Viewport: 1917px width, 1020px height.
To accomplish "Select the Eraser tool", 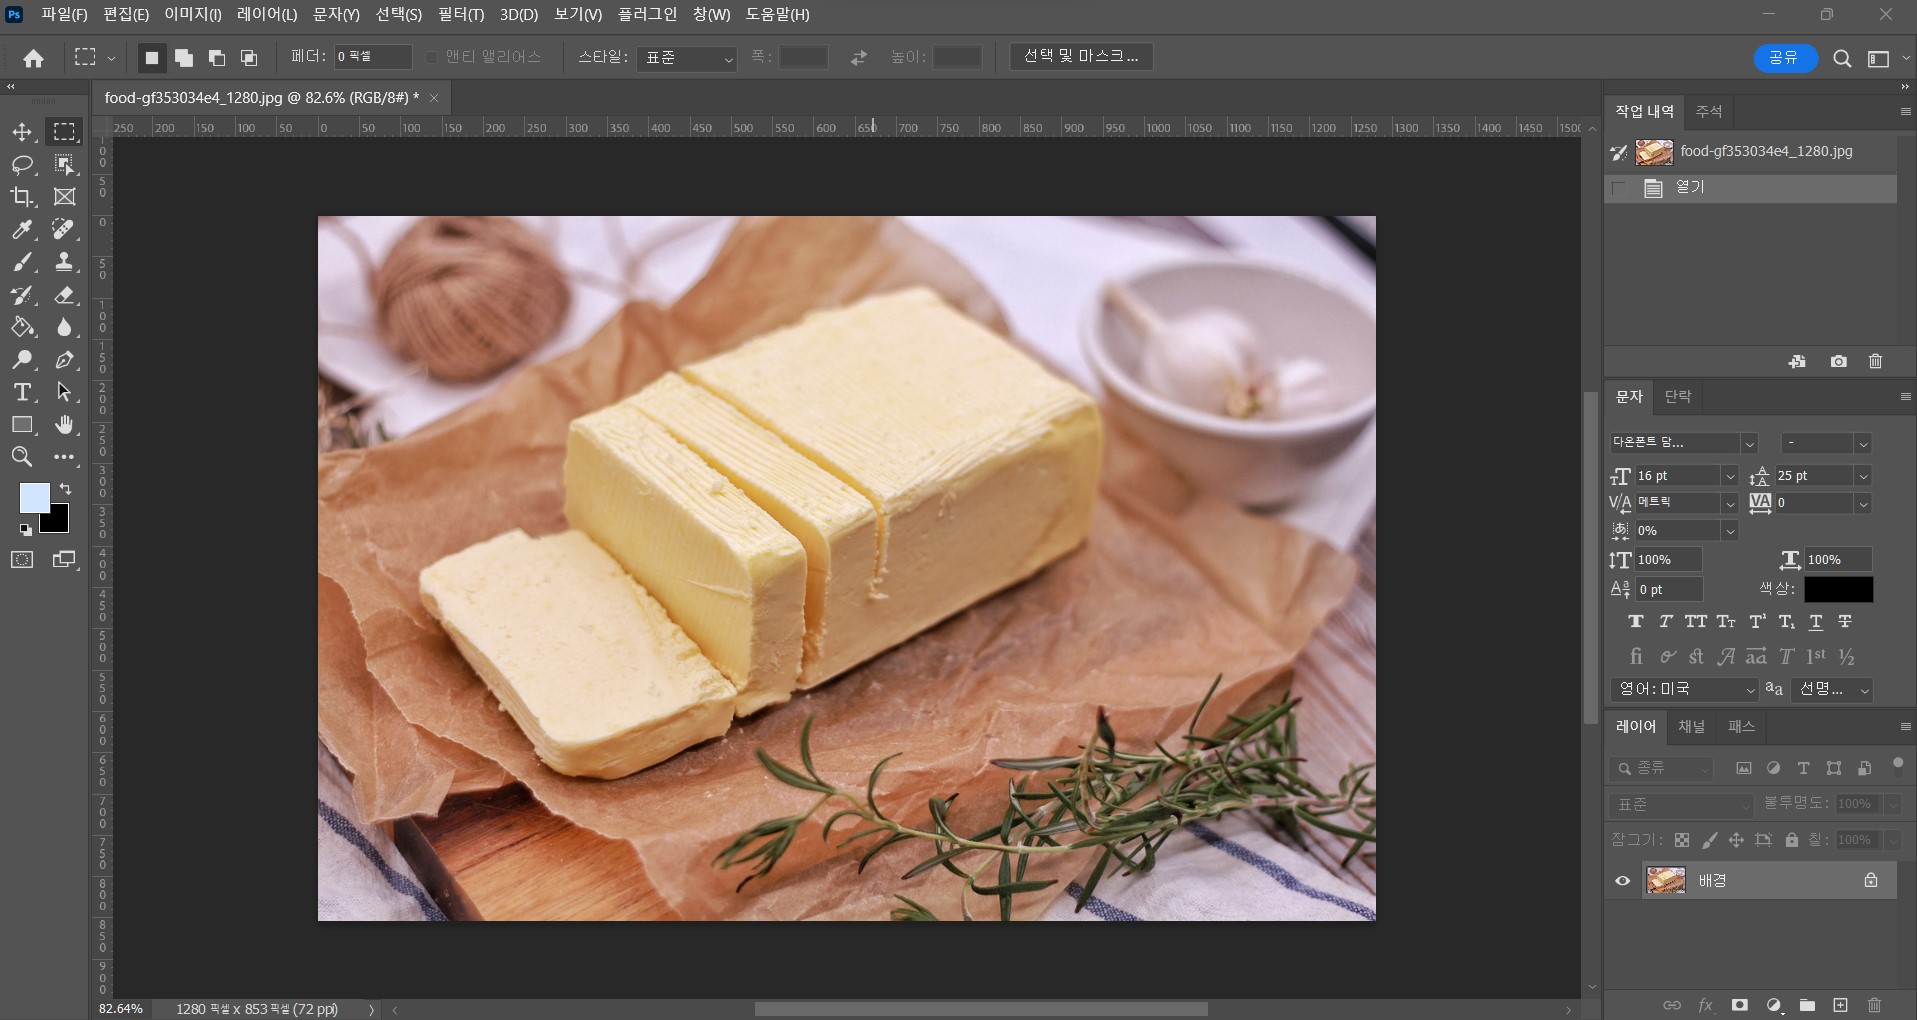I will (65, 295).
